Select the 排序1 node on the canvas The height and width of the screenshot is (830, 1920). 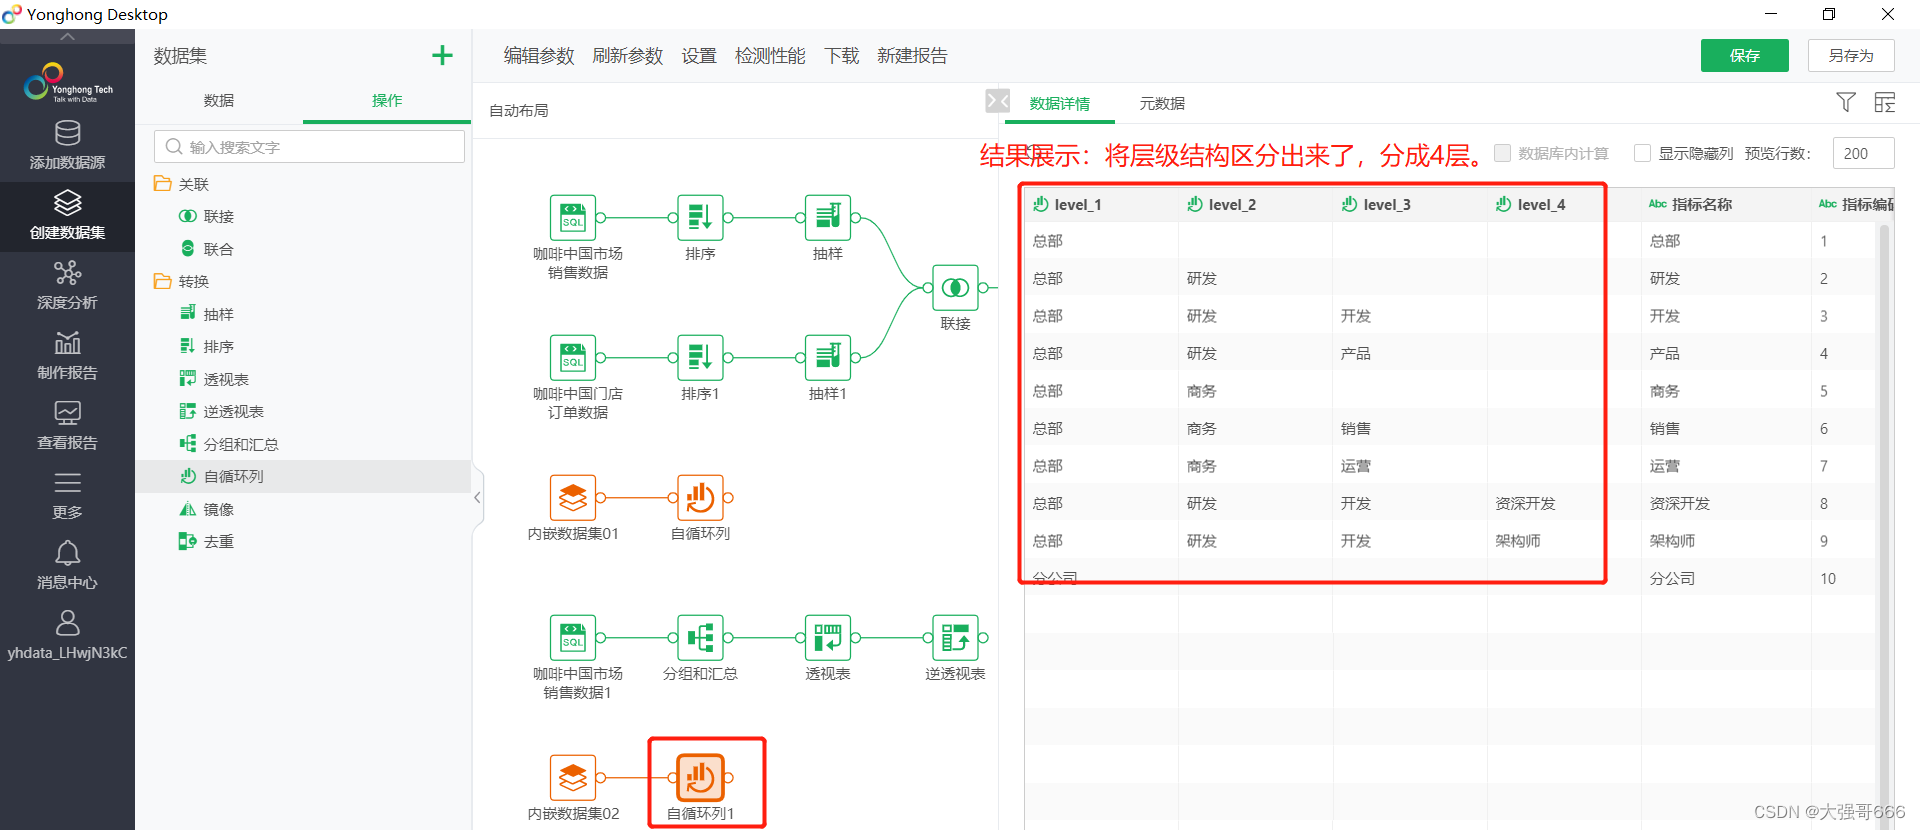(700, 358)
